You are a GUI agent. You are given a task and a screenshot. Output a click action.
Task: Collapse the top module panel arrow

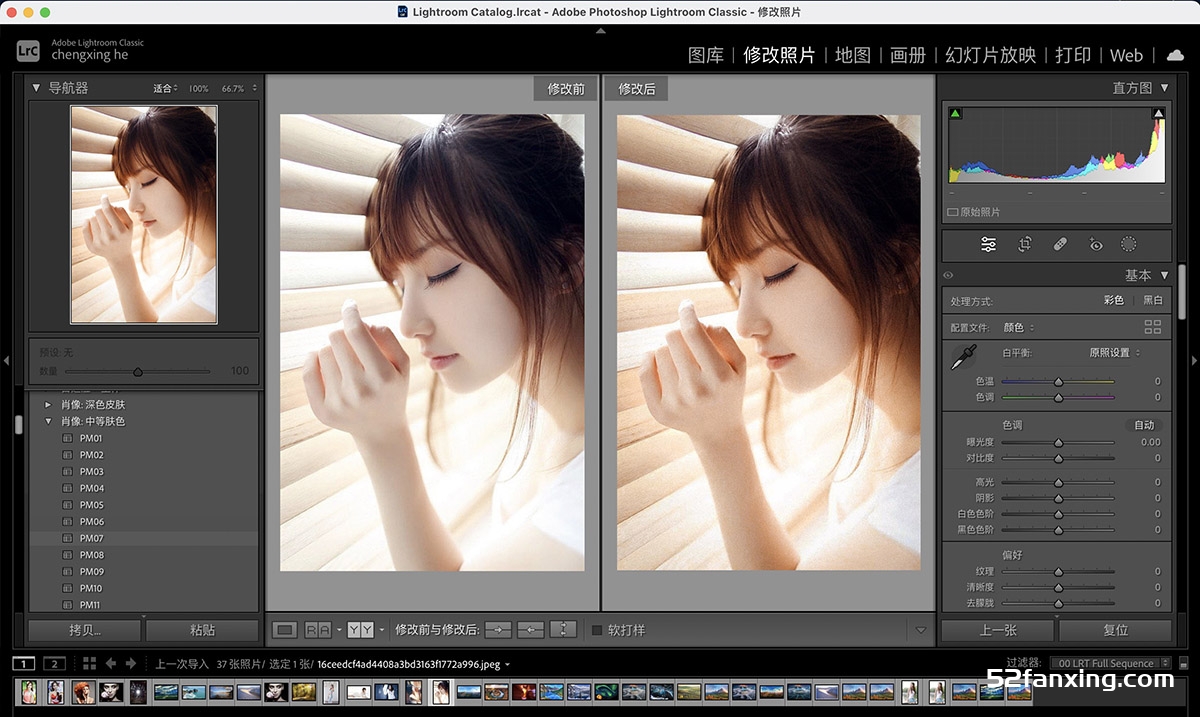click(600, 30)
